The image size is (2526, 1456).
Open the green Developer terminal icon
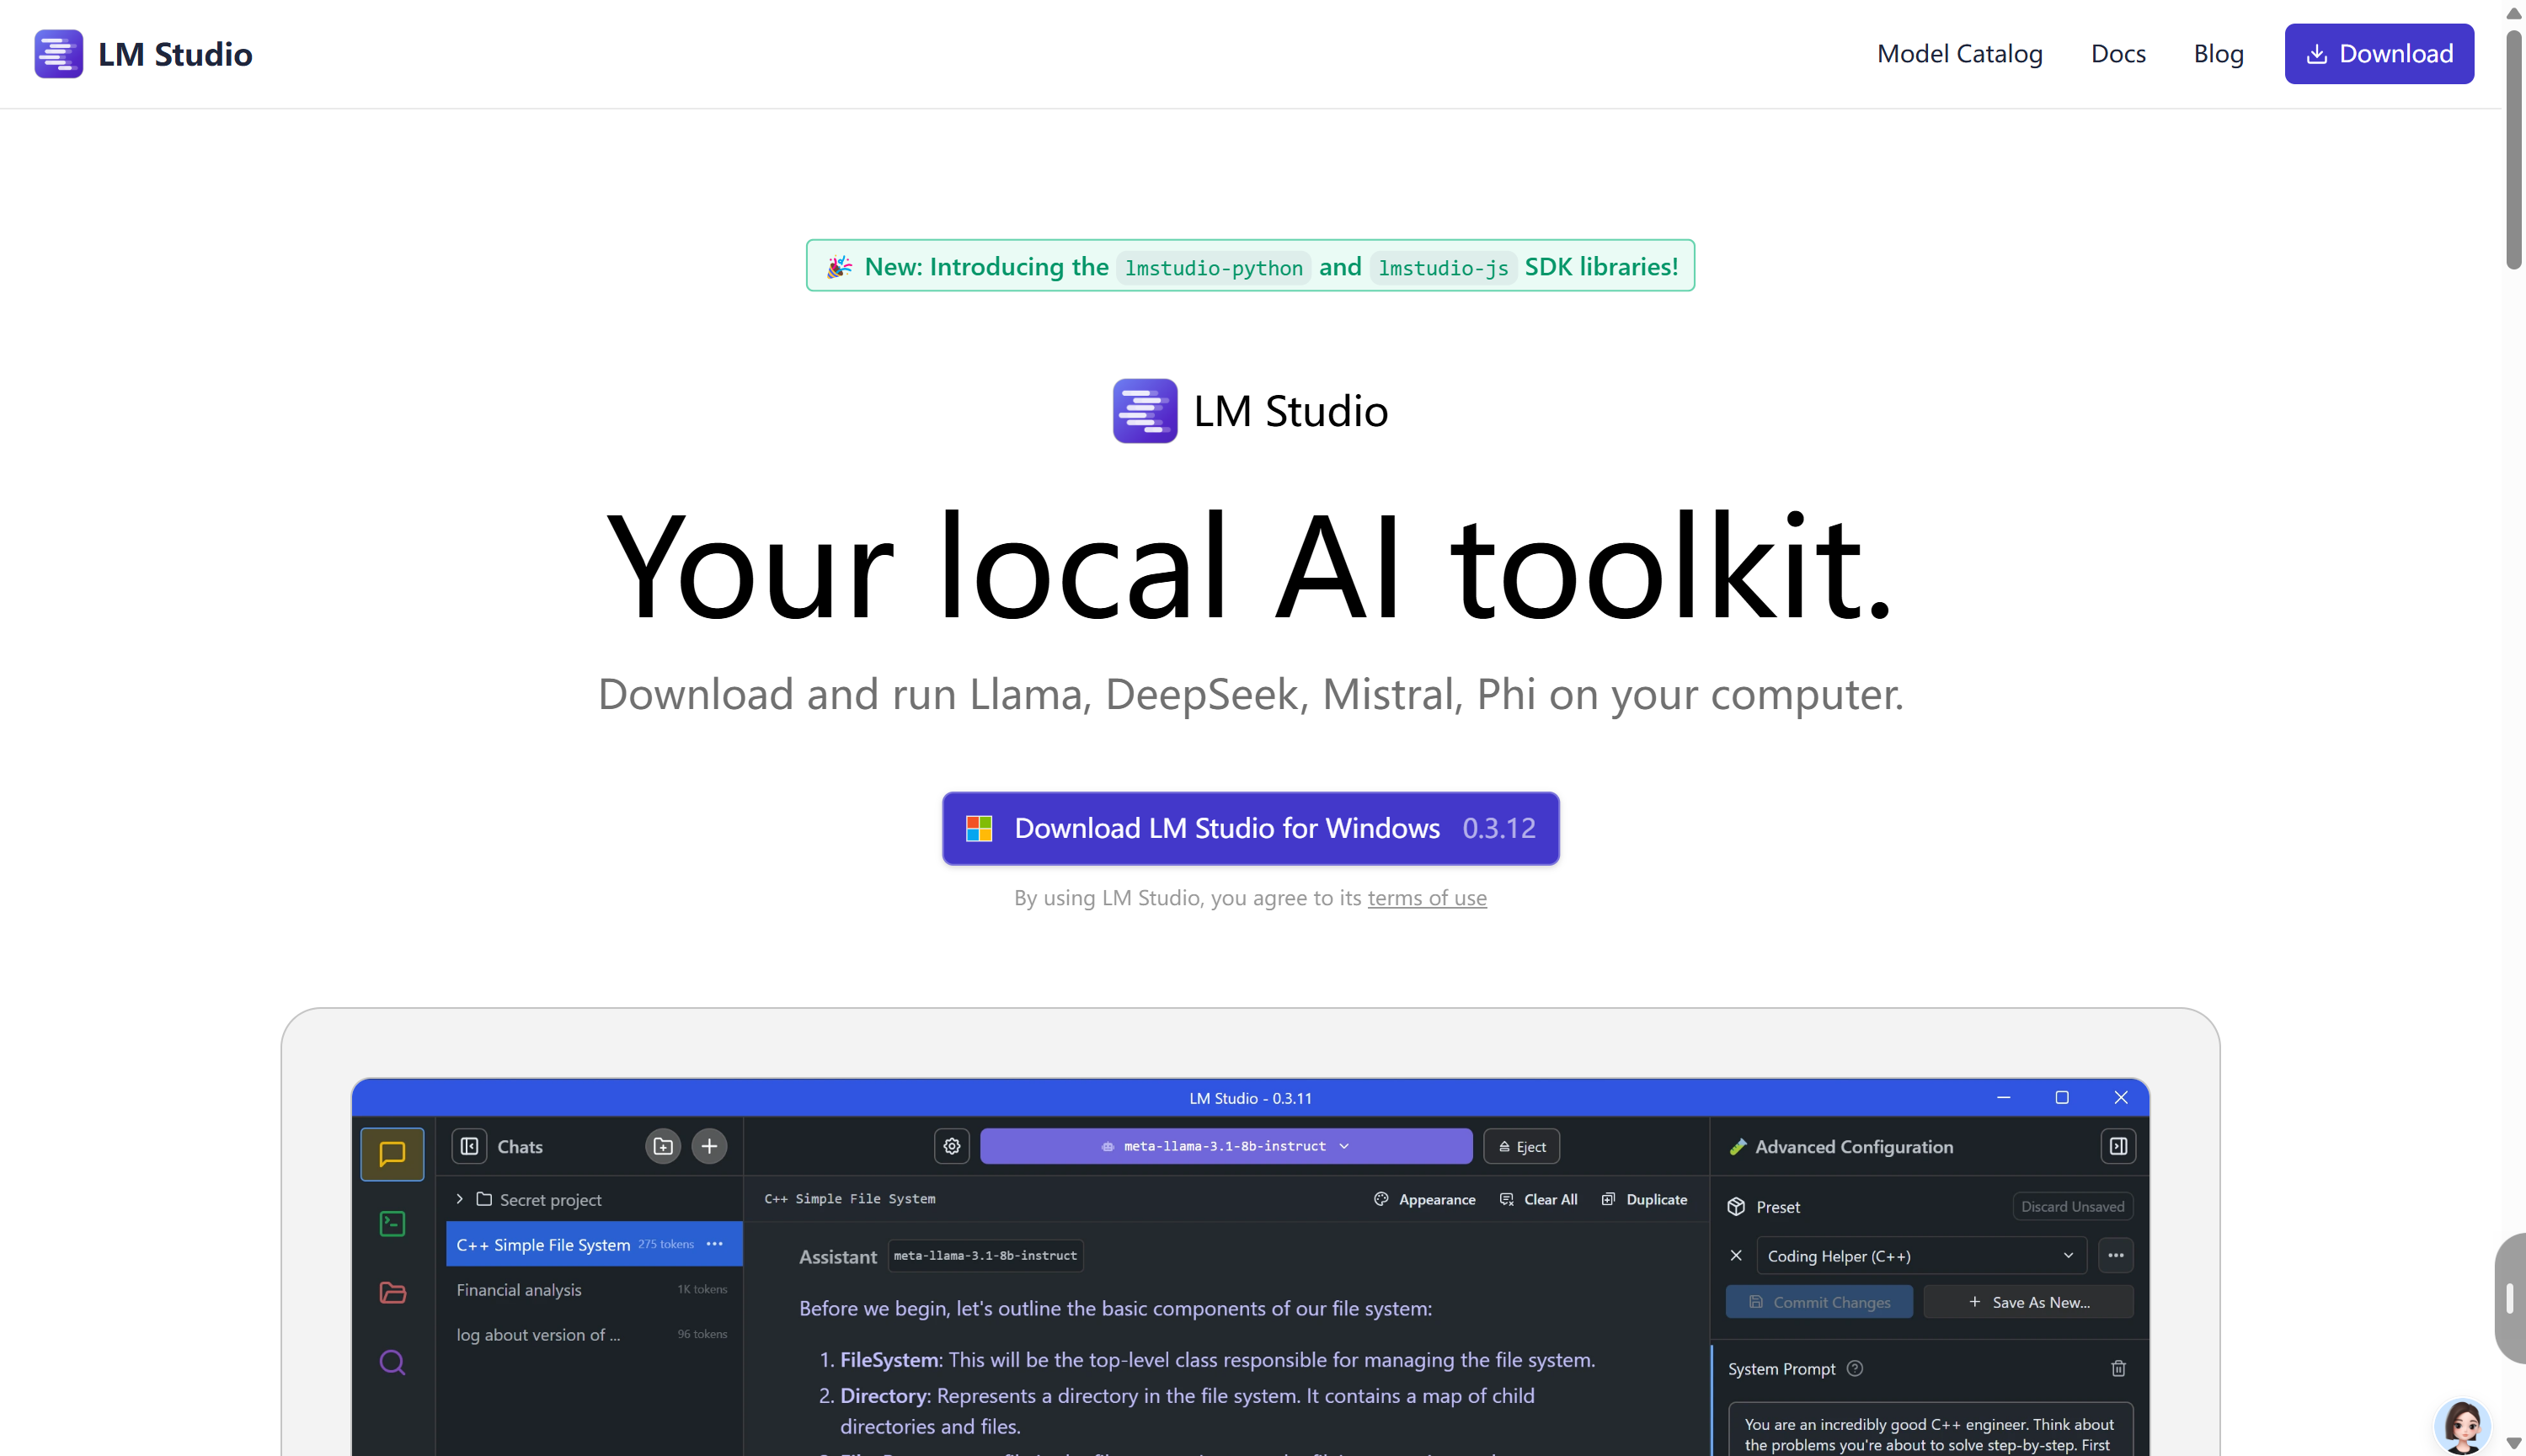392,1223
